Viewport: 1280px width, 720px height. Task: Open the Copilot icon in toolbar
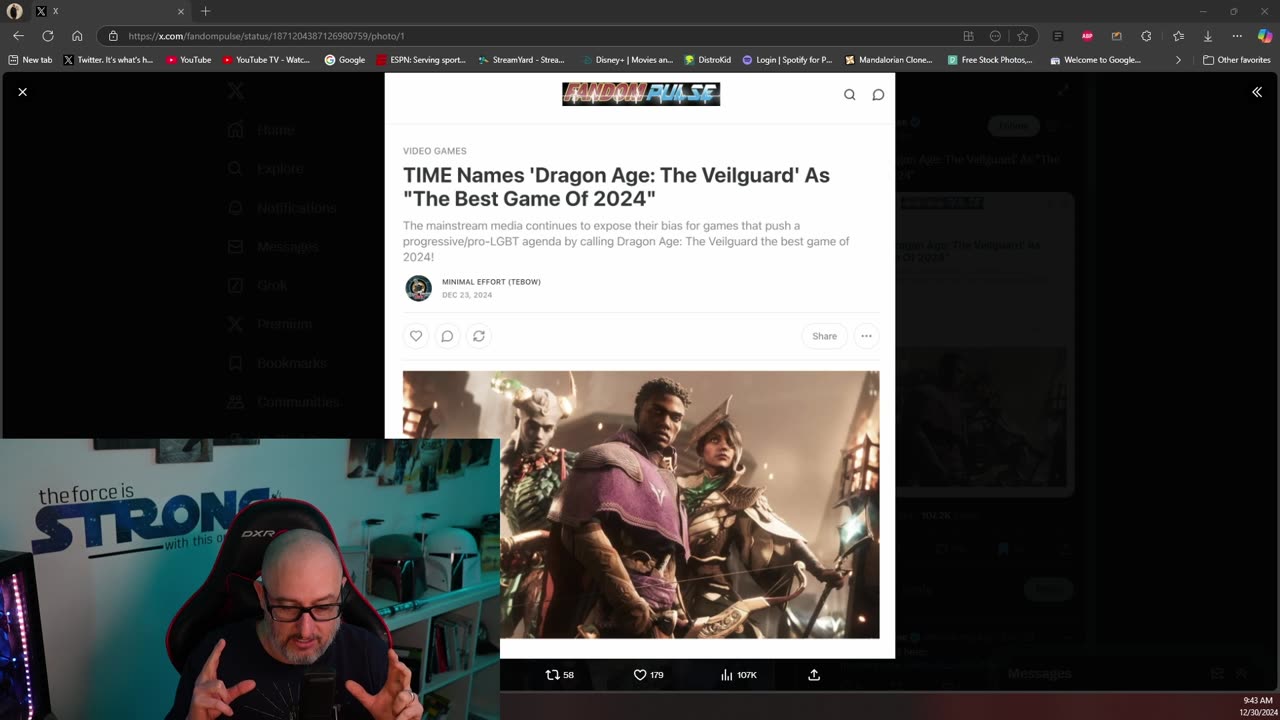click(1265, 36)
